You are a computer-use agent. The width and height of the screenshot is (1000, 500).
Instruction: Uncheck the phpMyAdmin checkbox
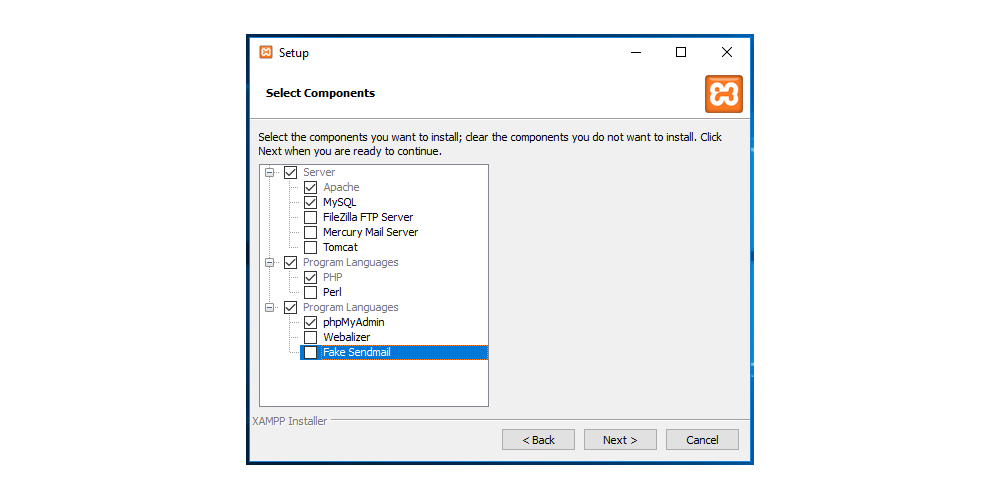click(311, 323)
